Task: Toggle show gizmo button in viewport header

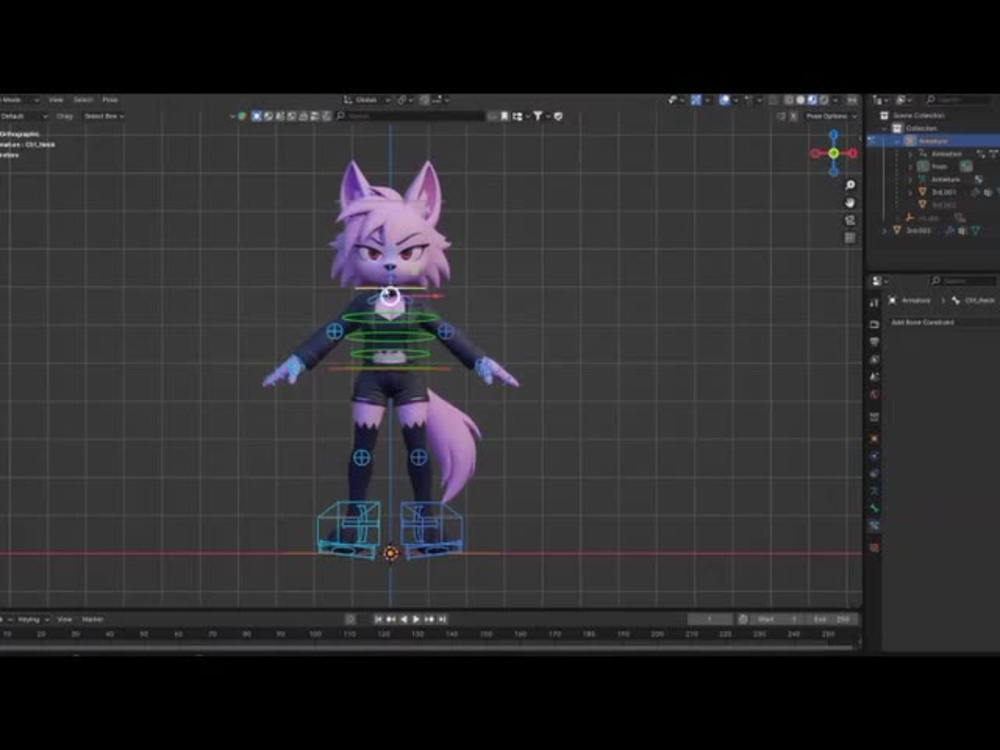Action: pos(696,100)
